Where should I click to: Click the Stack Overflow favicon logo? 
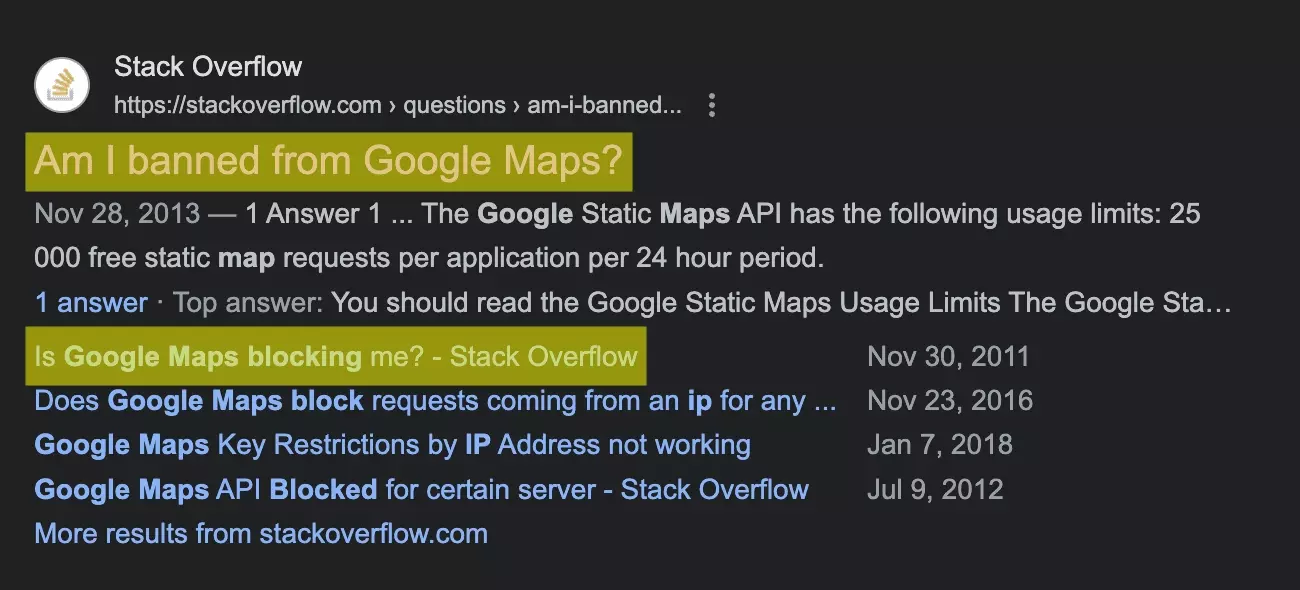[x=63, y=86]
